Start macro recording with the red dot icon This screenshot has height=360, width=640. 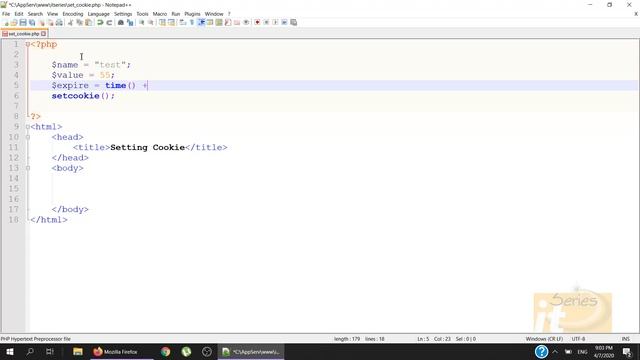pyautogui.click(x=257, y=22)
